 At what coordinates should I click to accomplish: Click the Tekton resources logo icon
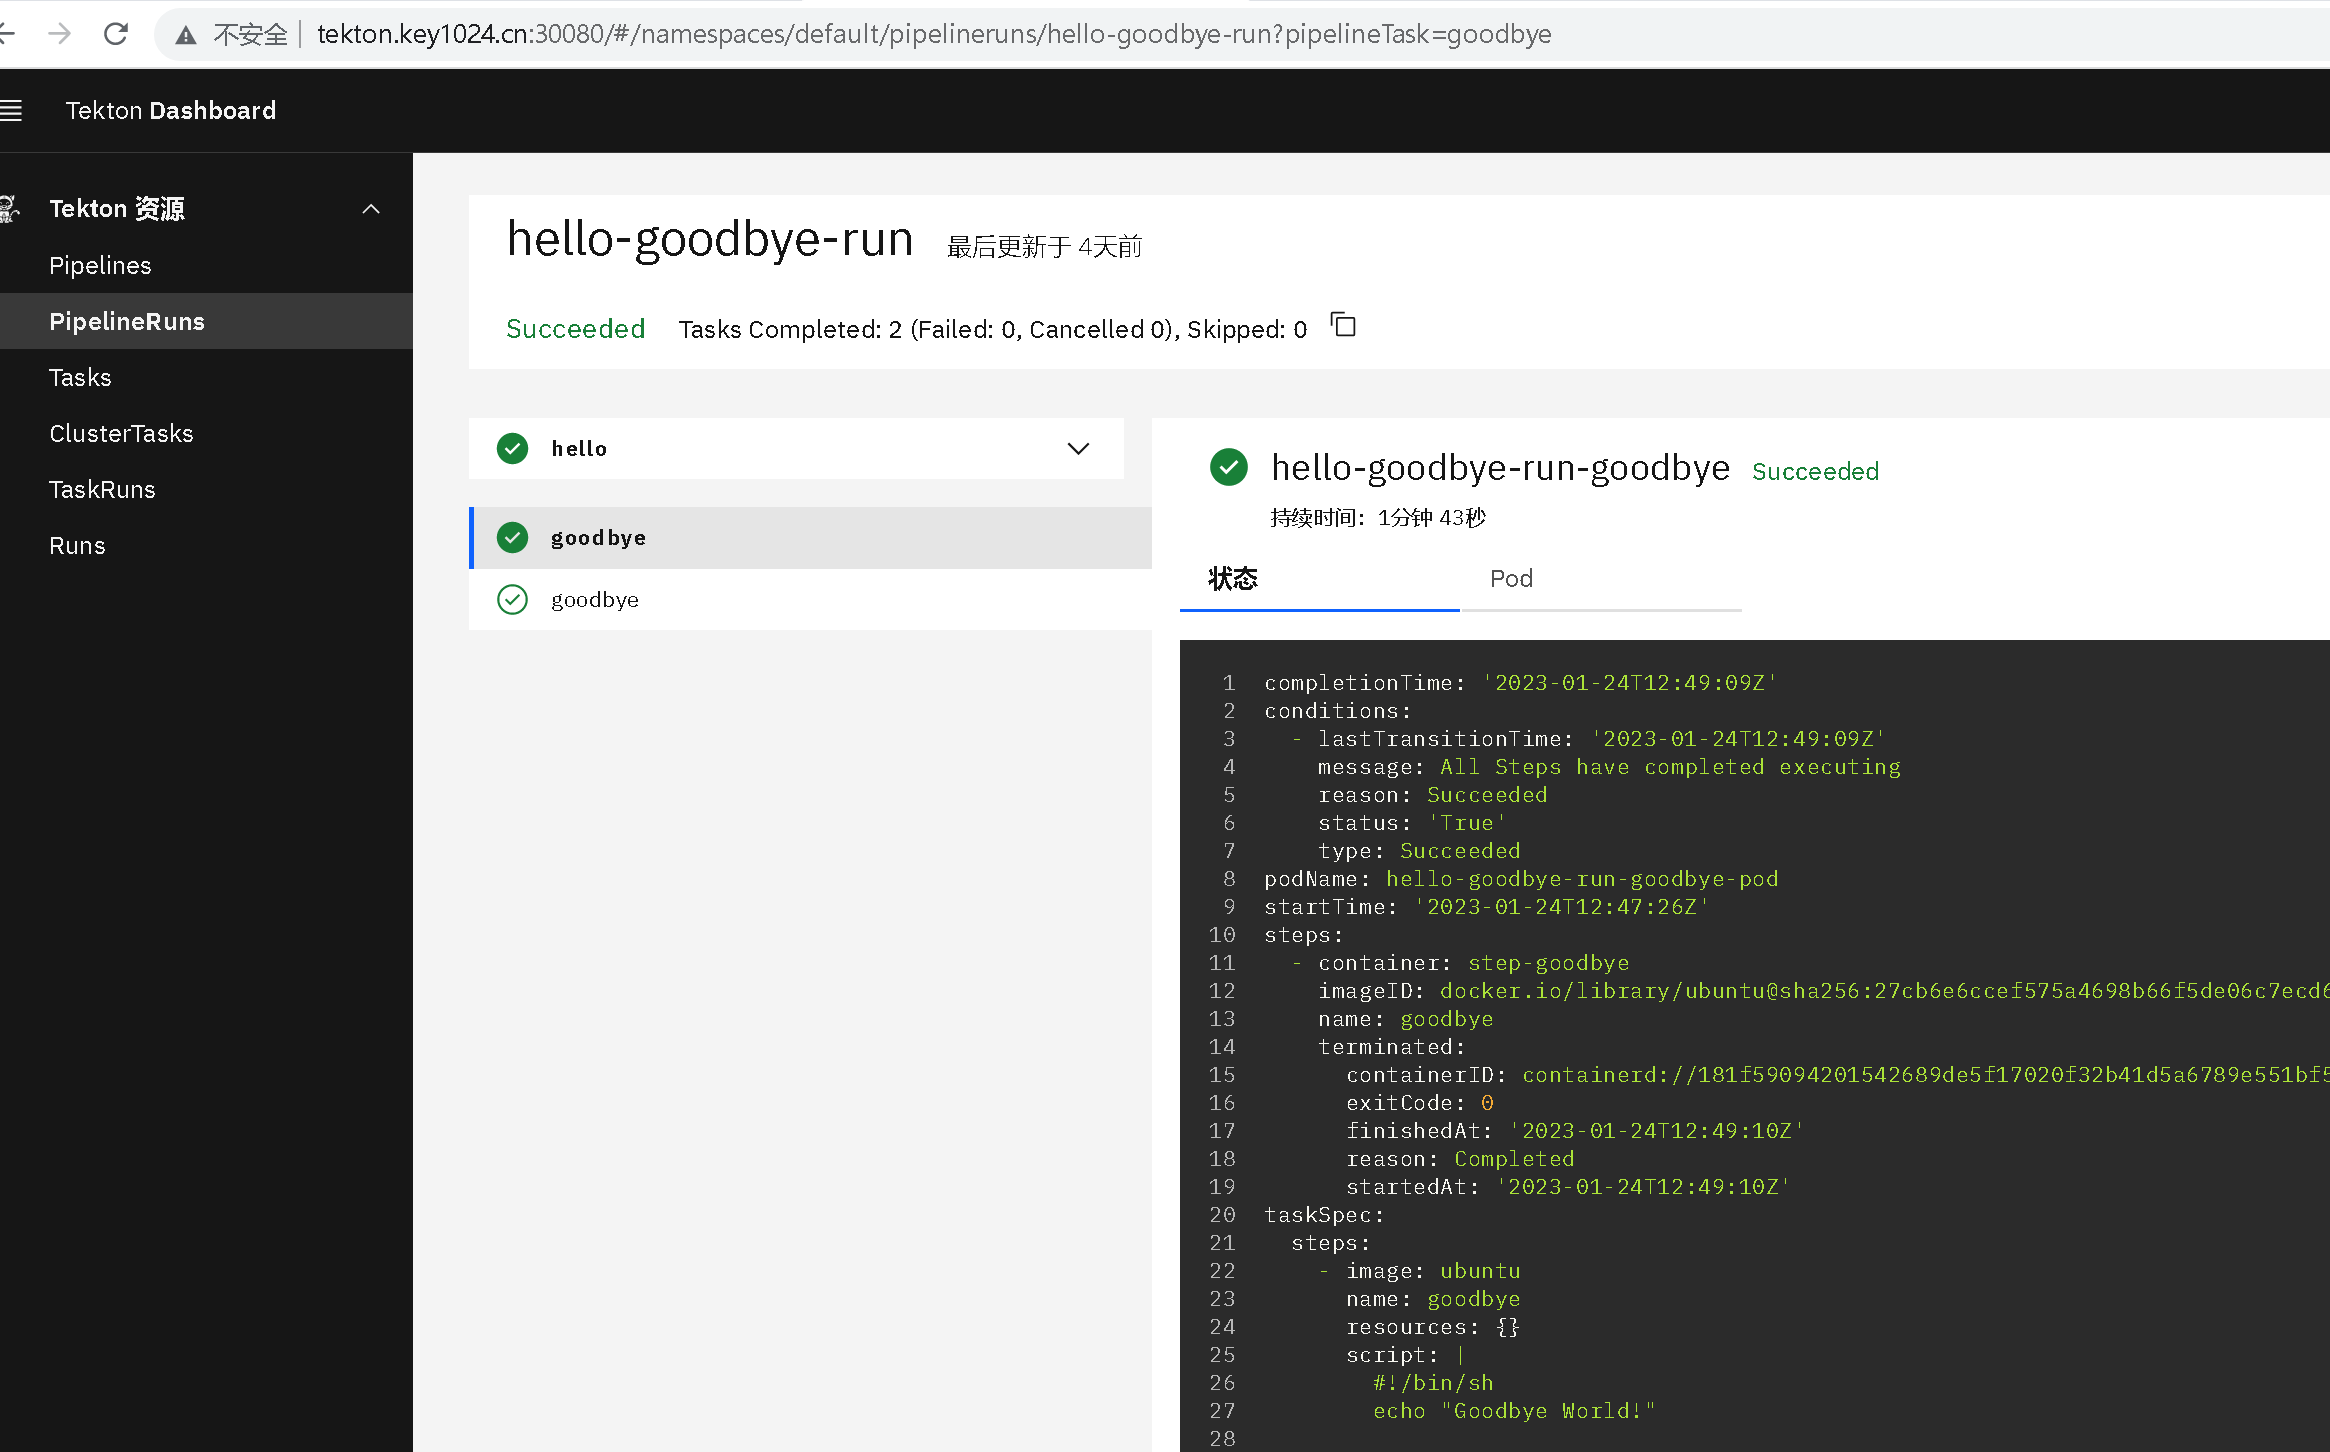coord(9,208)
